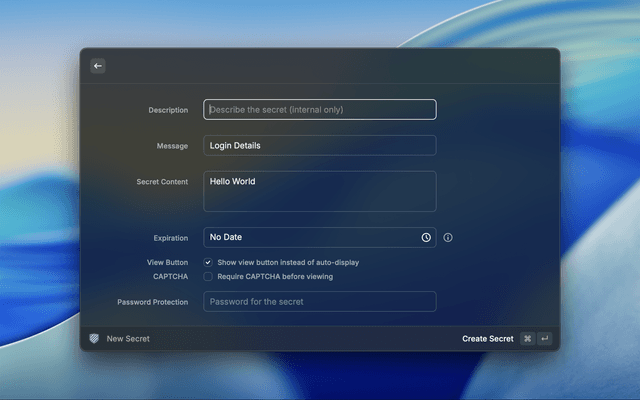Click the New Secret title text
This screenshot has height=400, width=640.
coord(128,339)
